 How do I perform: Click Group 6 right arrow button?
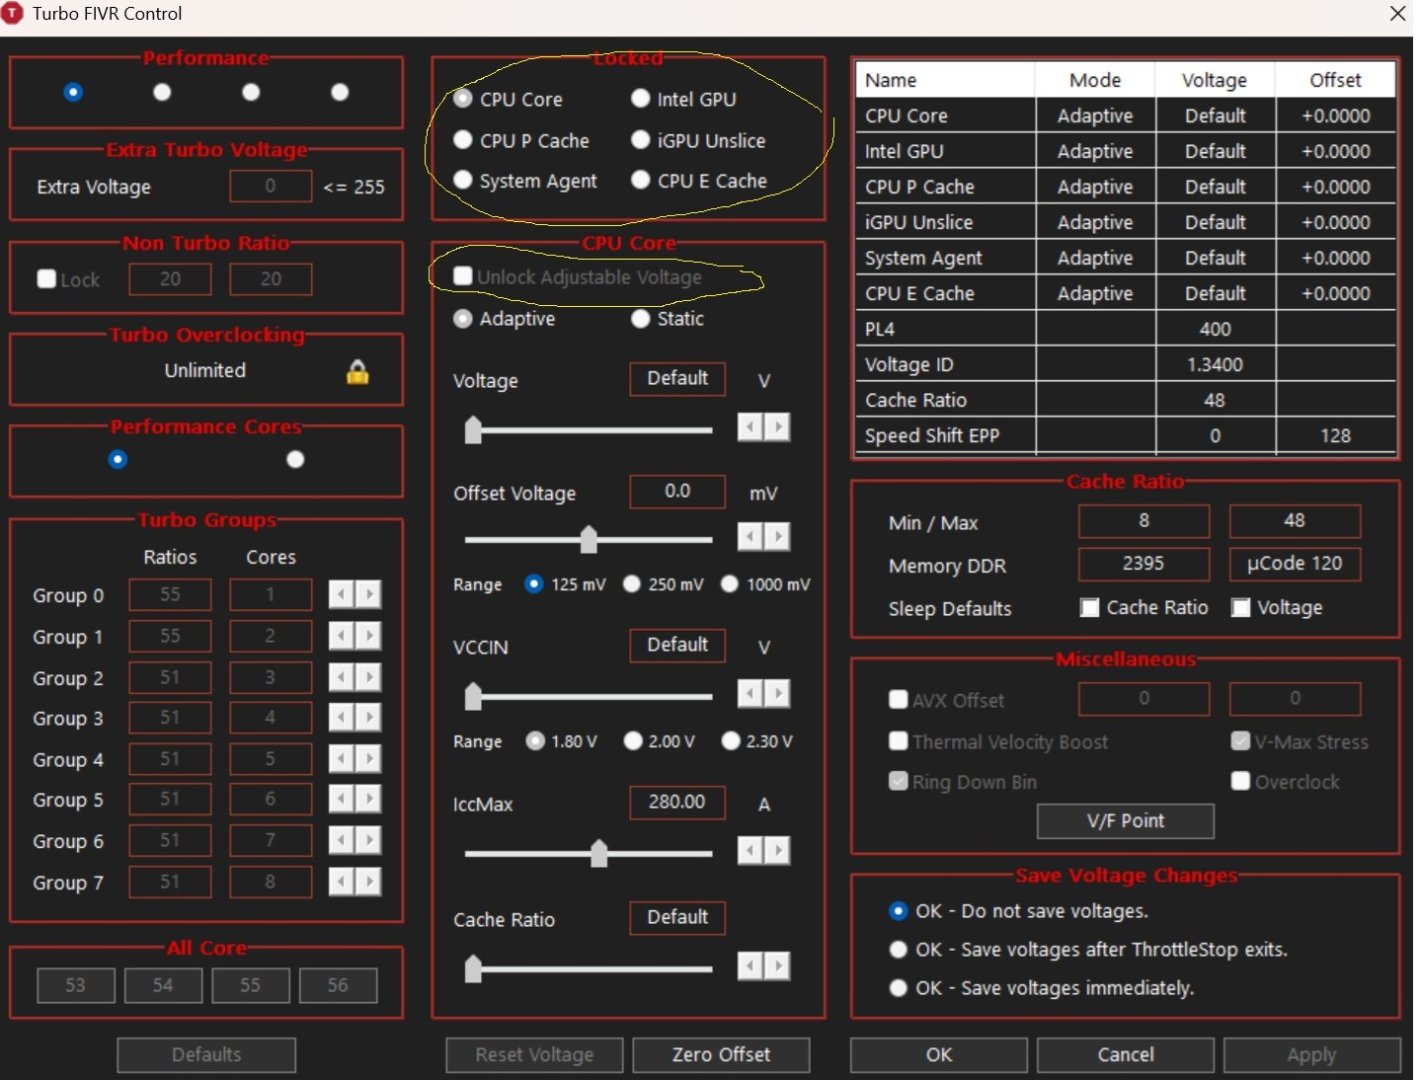click(x=368, y=840)
